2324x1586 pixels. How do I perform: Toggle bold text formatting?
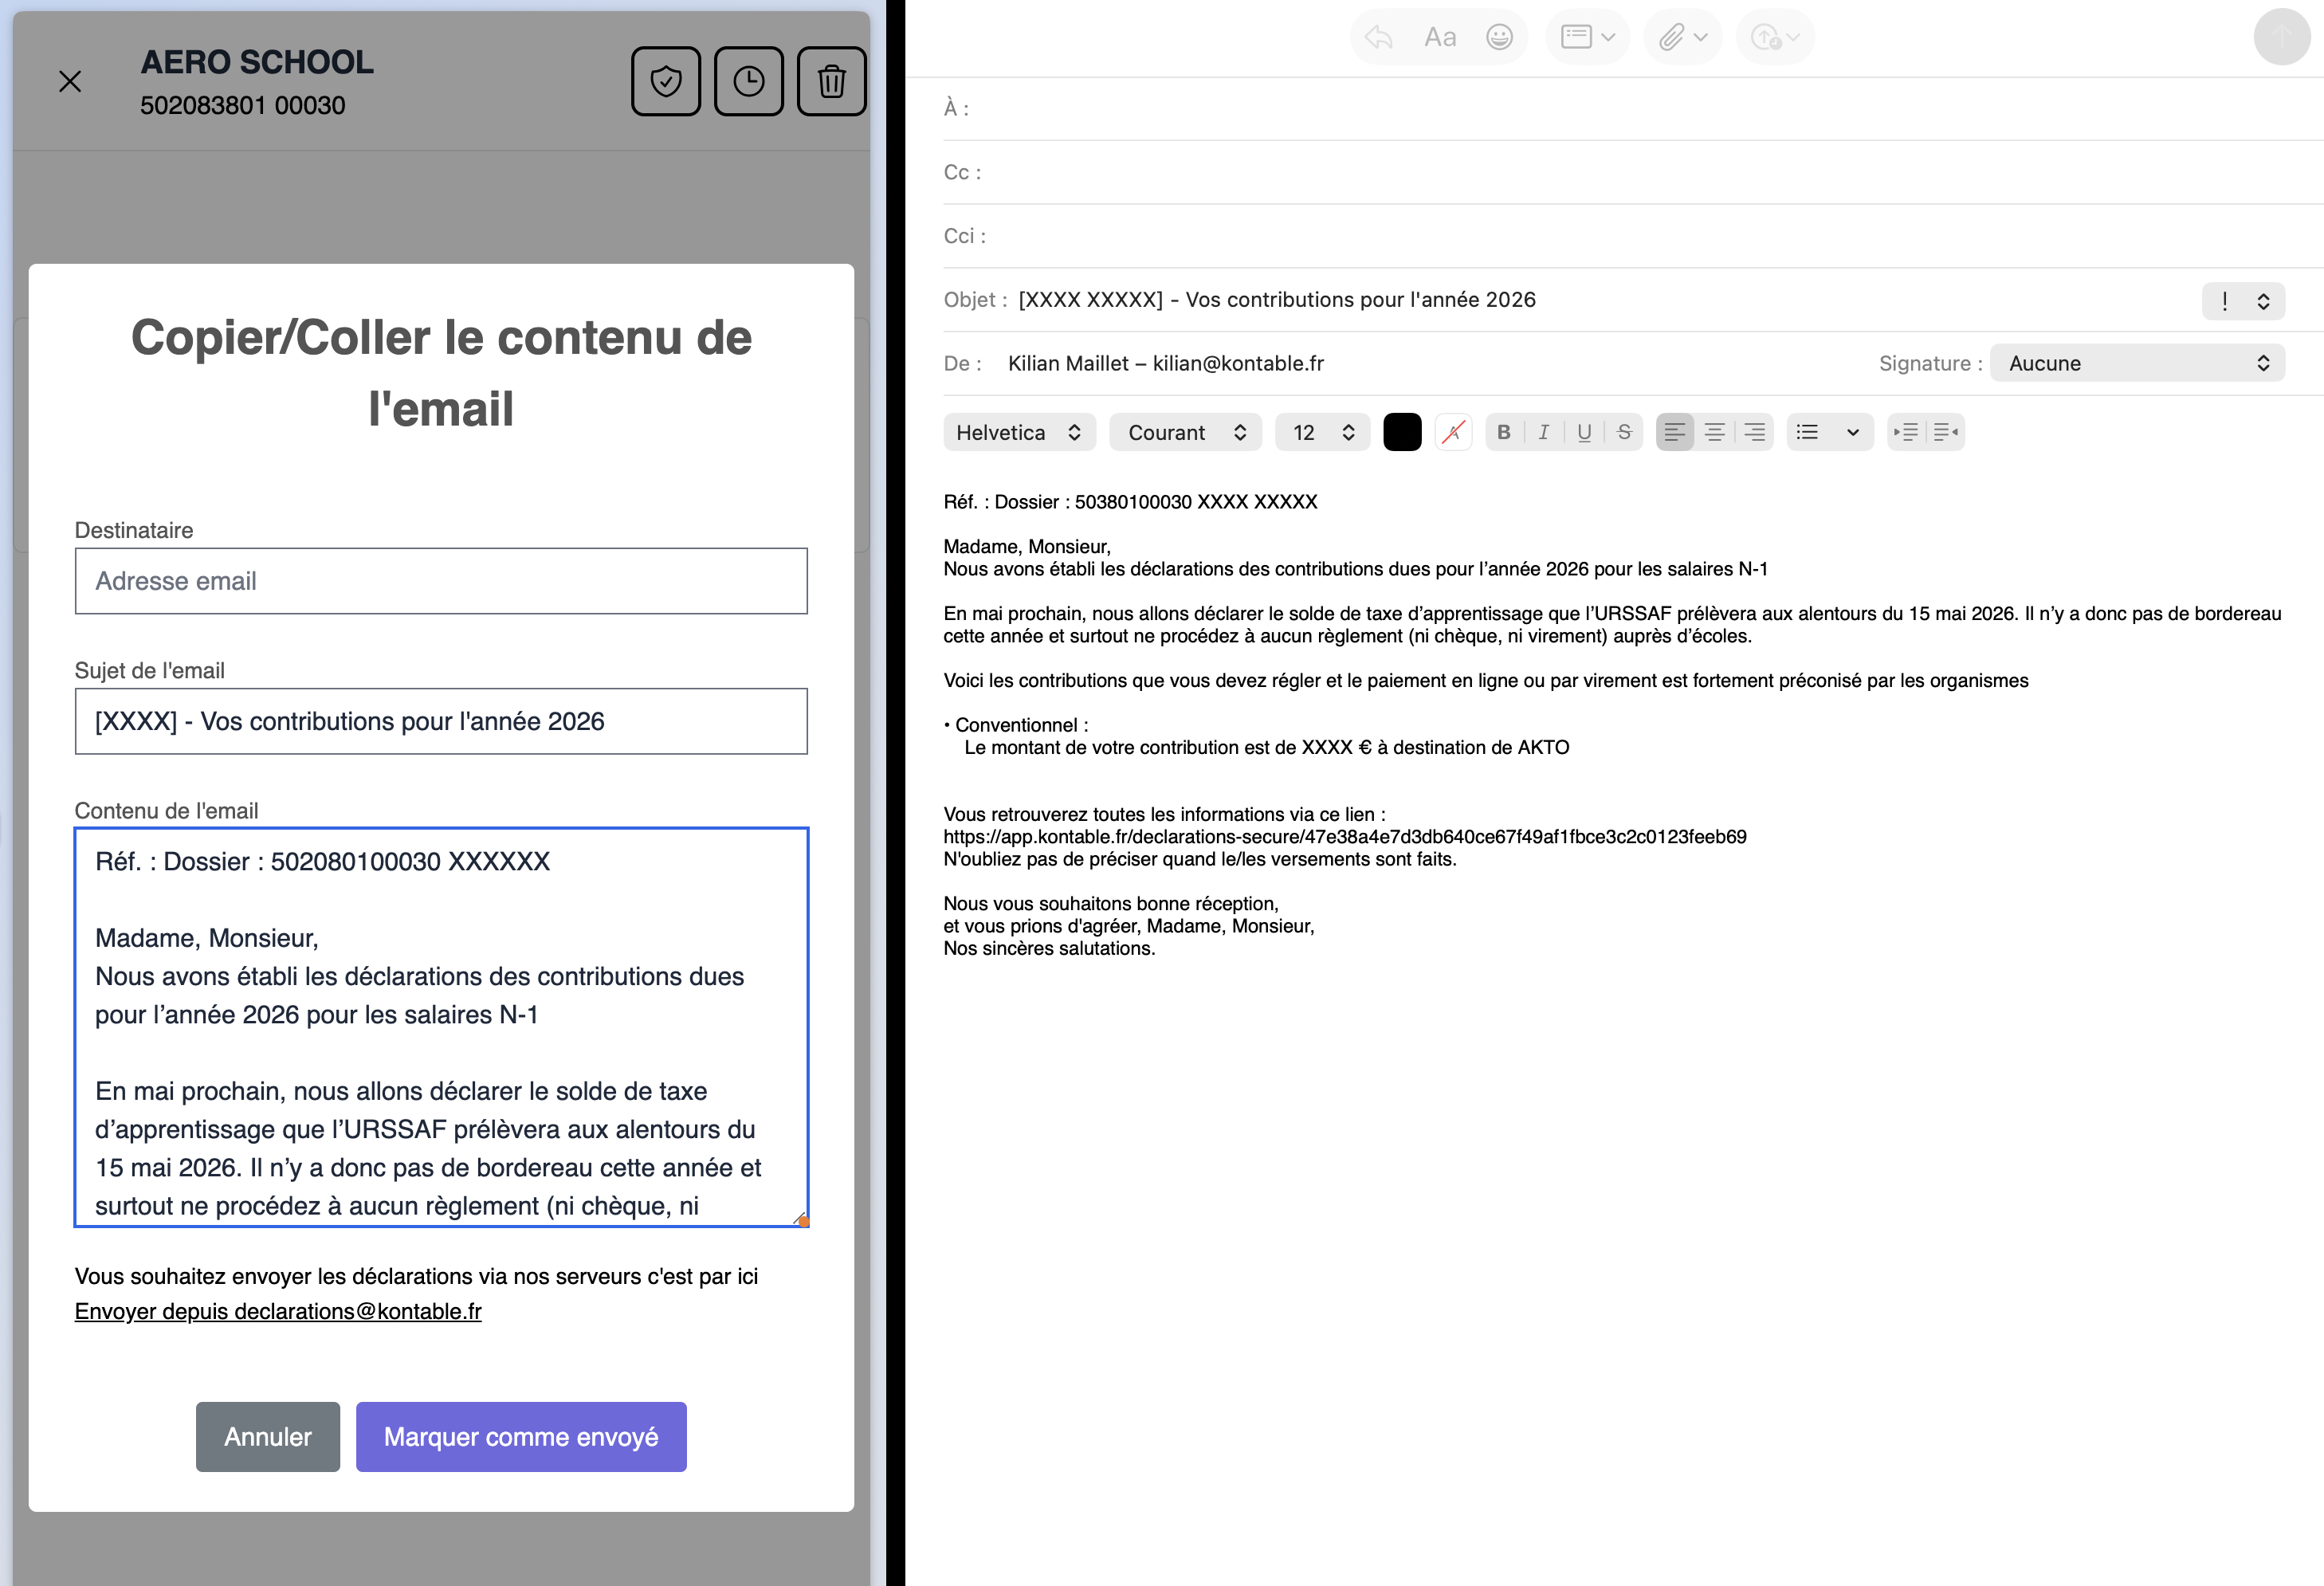coord(1503,432)
